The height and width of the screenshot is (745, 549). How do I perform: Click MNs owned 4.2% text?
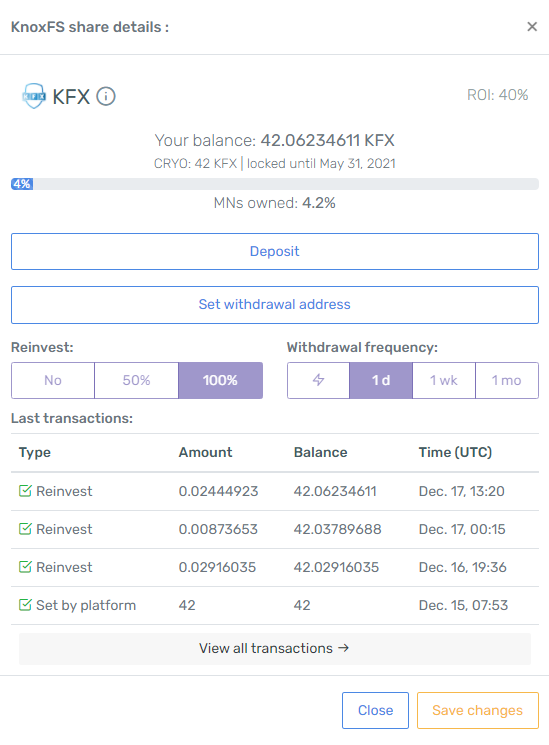(275, 203)
